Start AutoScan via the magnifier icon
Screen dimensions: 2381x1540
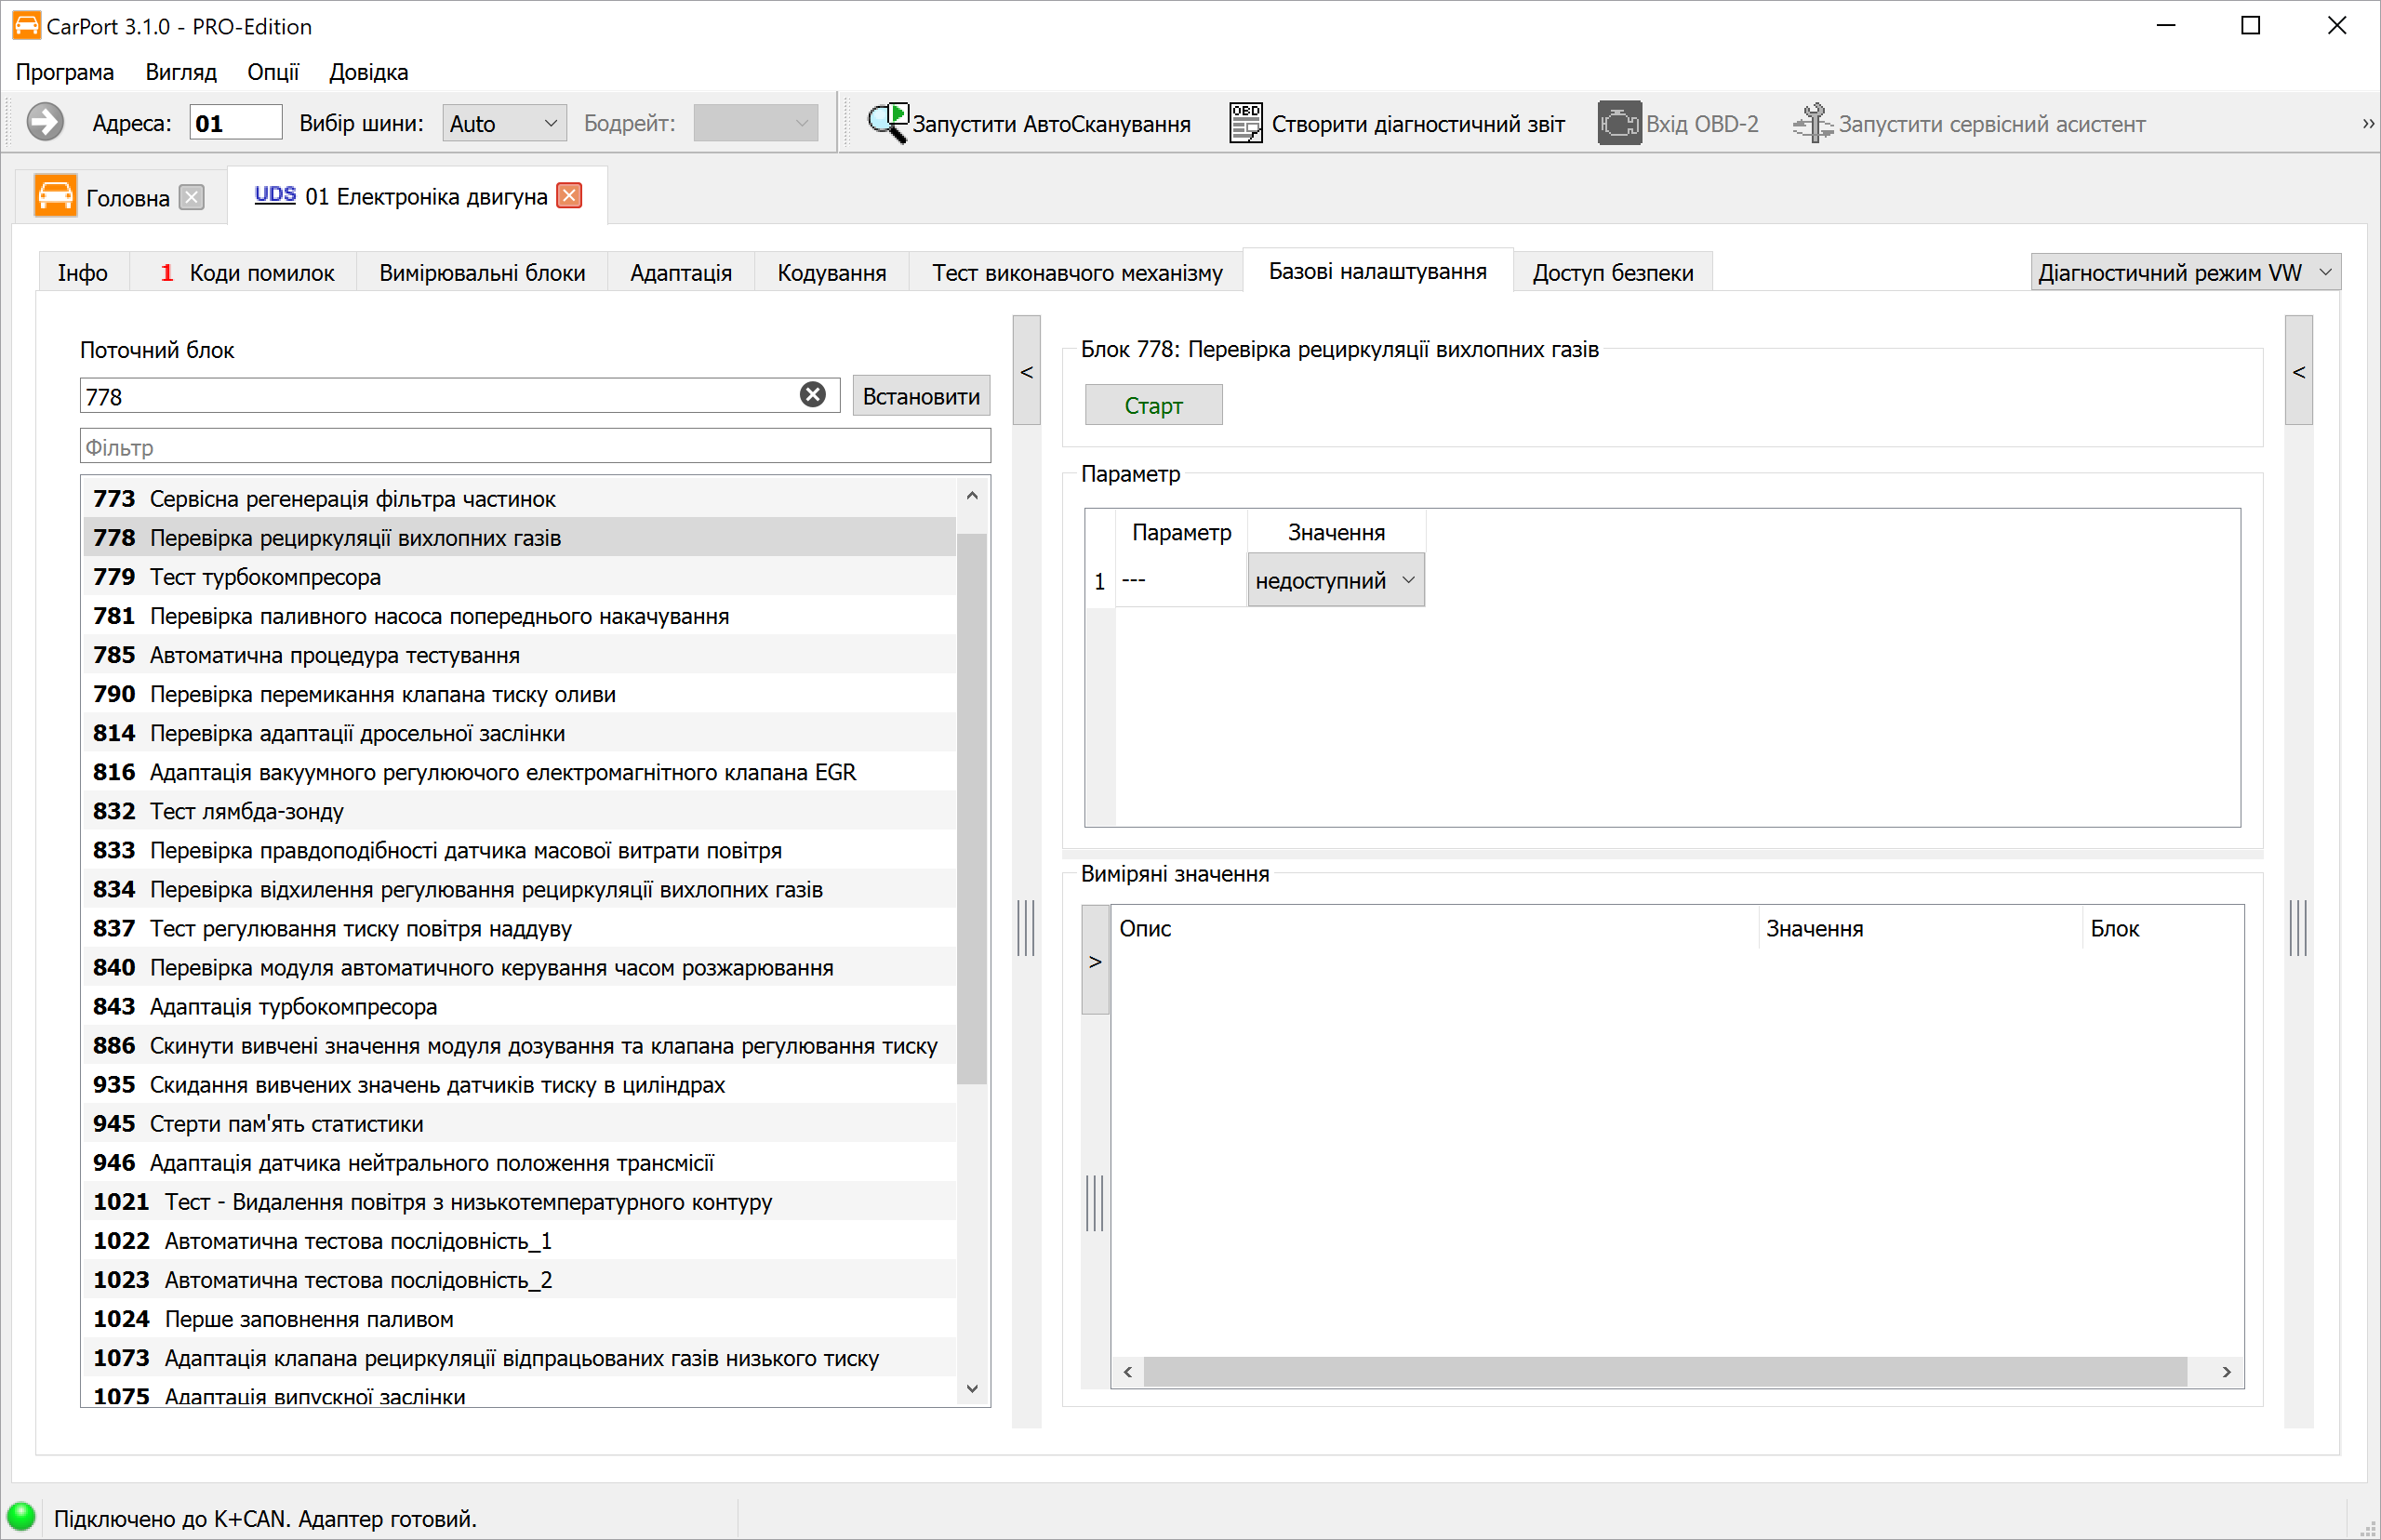(887, 123)
